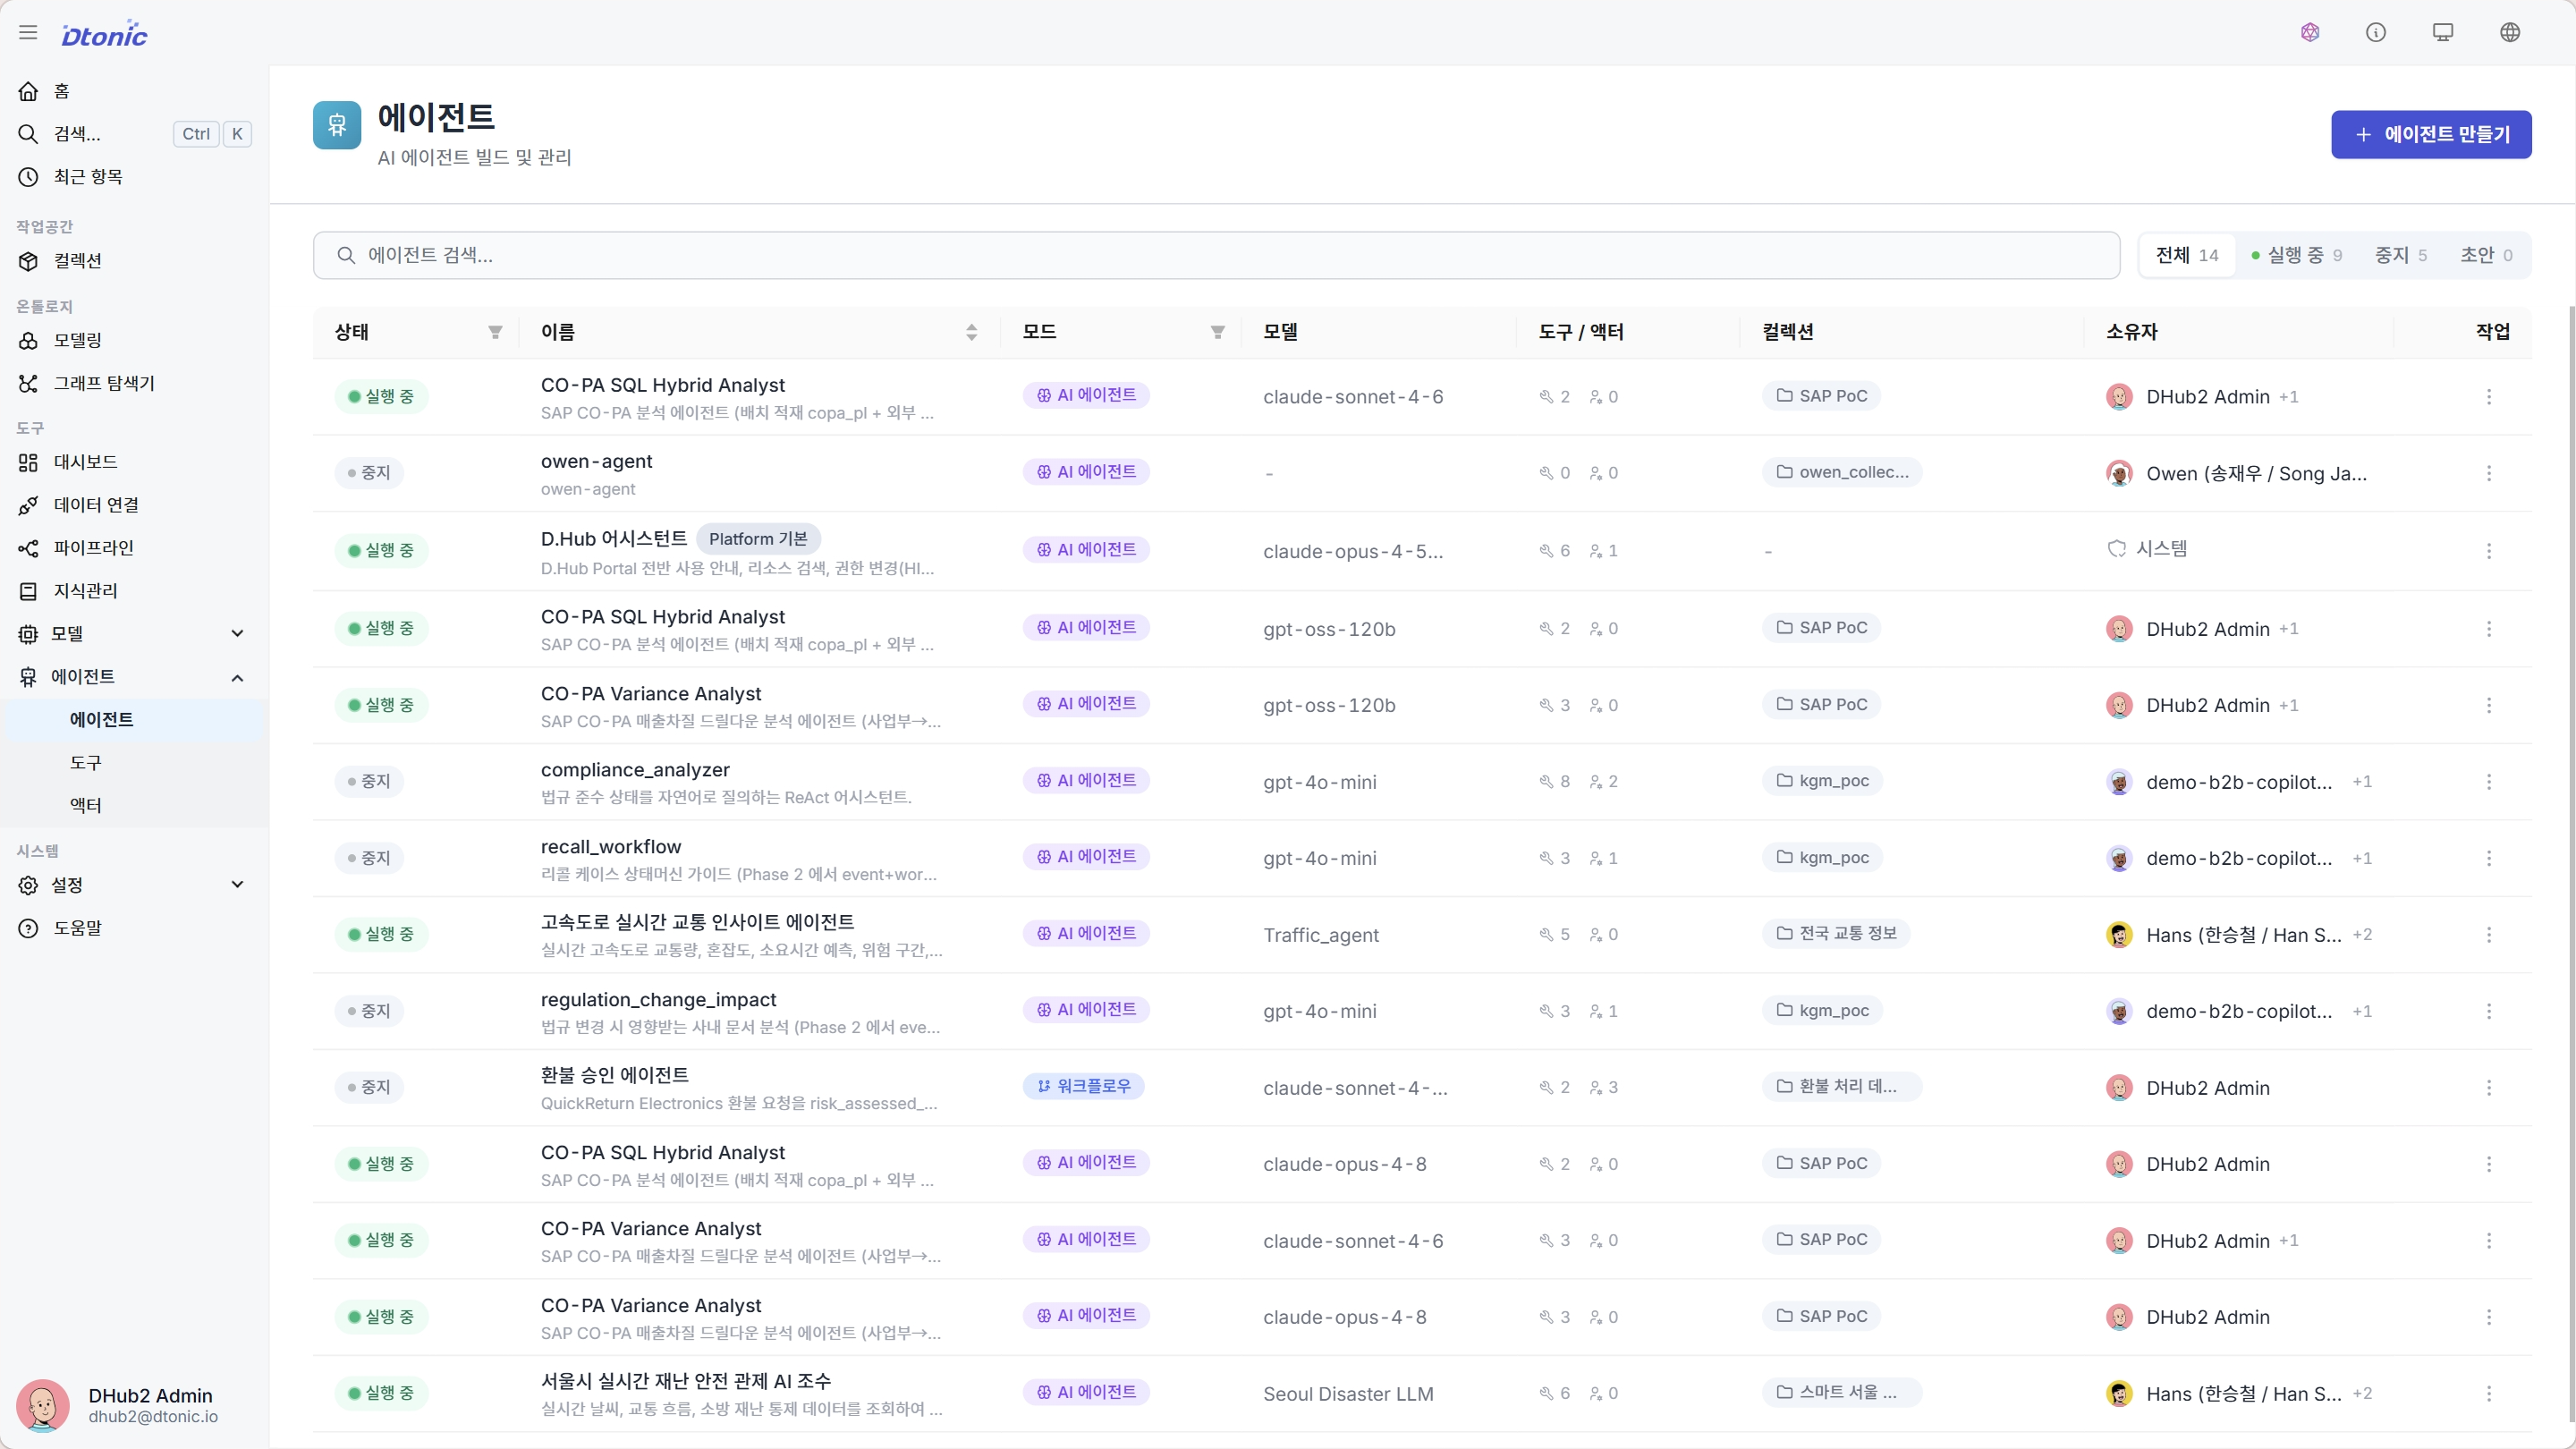
Task: Click the Dtonic logo
Action: click(104, 34)
